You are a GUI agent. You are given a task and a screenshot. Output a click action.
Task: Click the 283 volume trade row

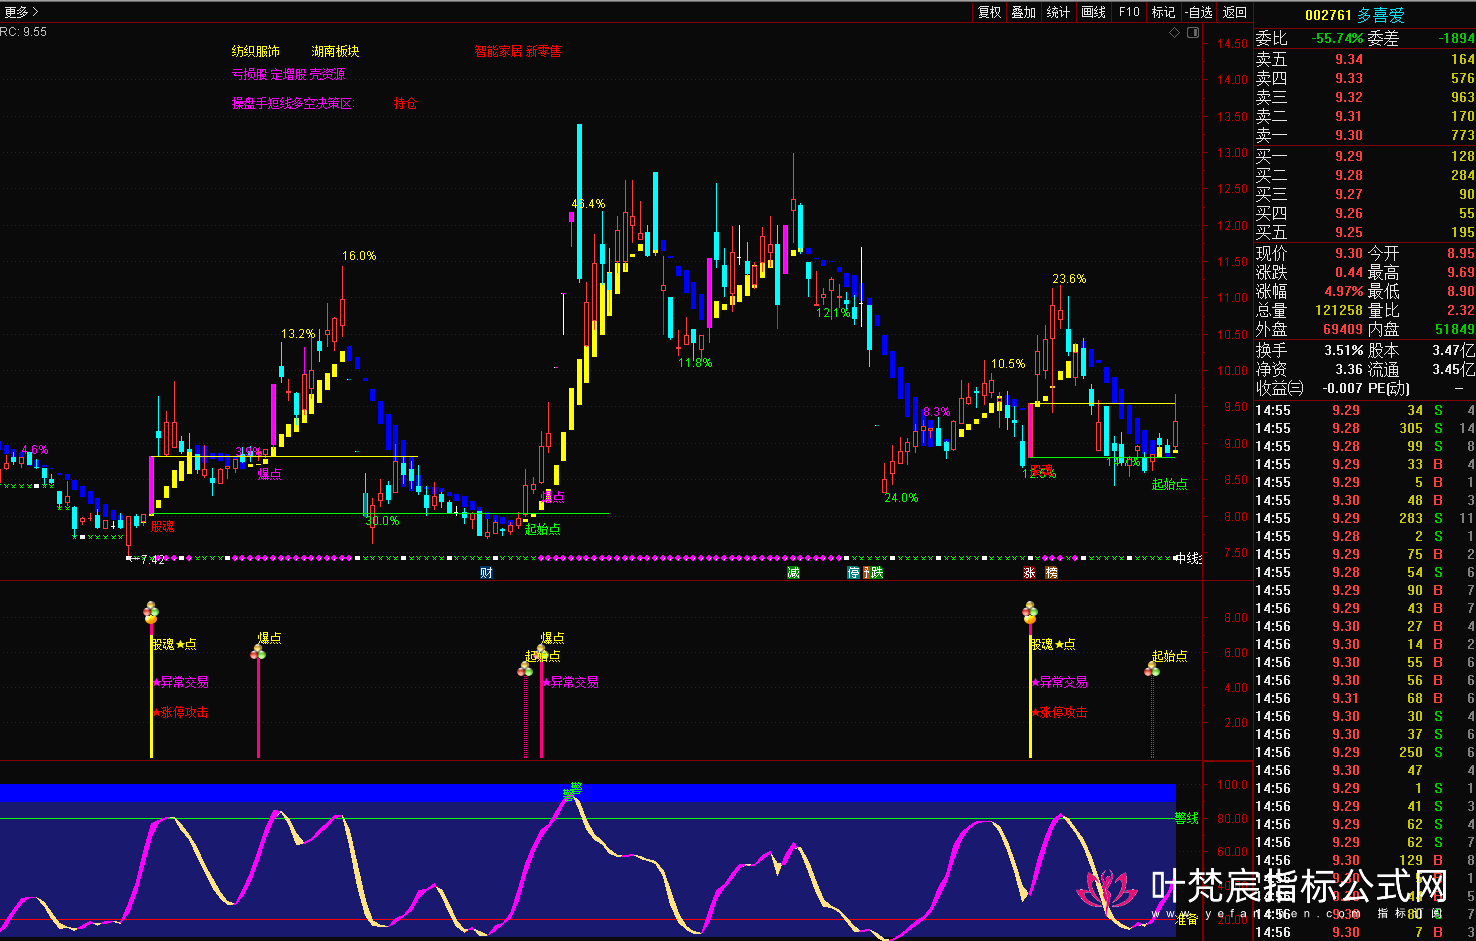click(x=1364, y=518)
